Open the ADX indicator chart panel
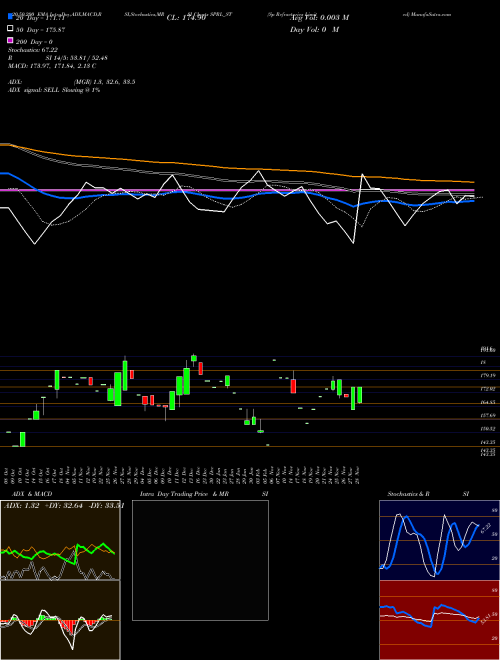Screen dimensions: 500x660 [x=60, y=540]
